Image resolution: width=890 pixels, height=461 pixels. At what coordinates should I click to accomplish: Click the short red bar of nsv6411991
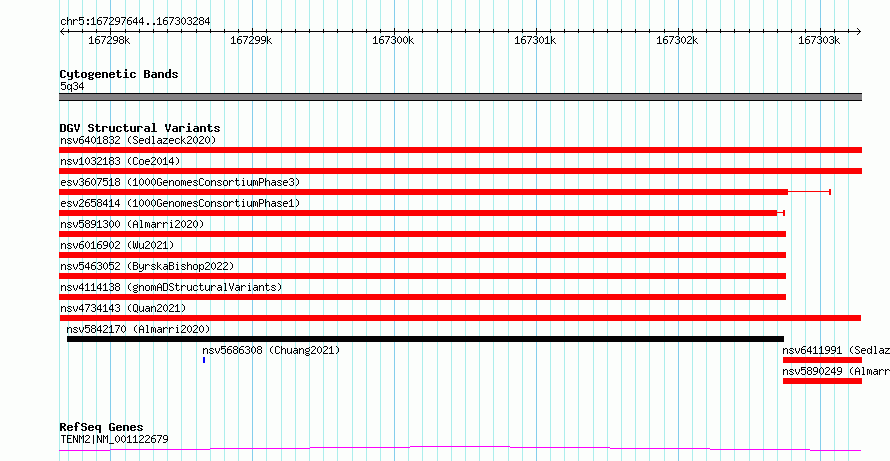click(x=822, y=360)
